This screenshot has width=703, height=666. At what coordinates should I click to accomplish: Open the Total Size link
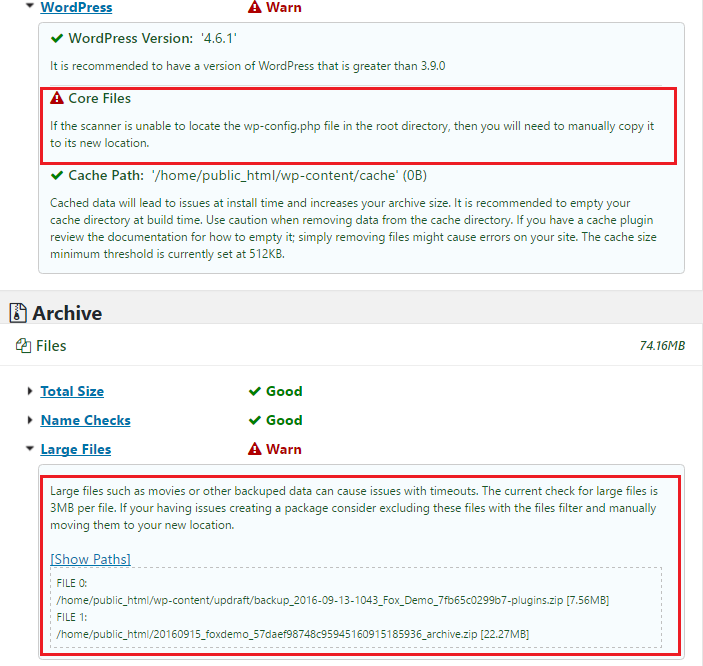pyautogui.click(x=72, y=391)
